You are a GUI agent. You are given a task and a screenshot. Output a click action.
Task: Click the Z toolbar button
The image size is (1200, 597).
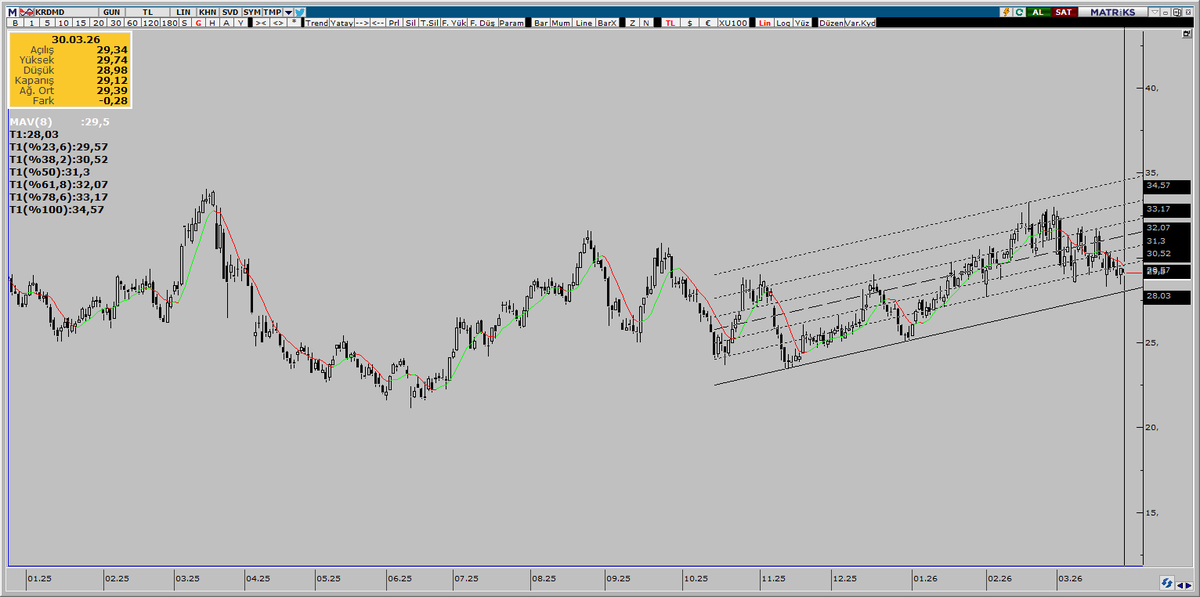633,23
